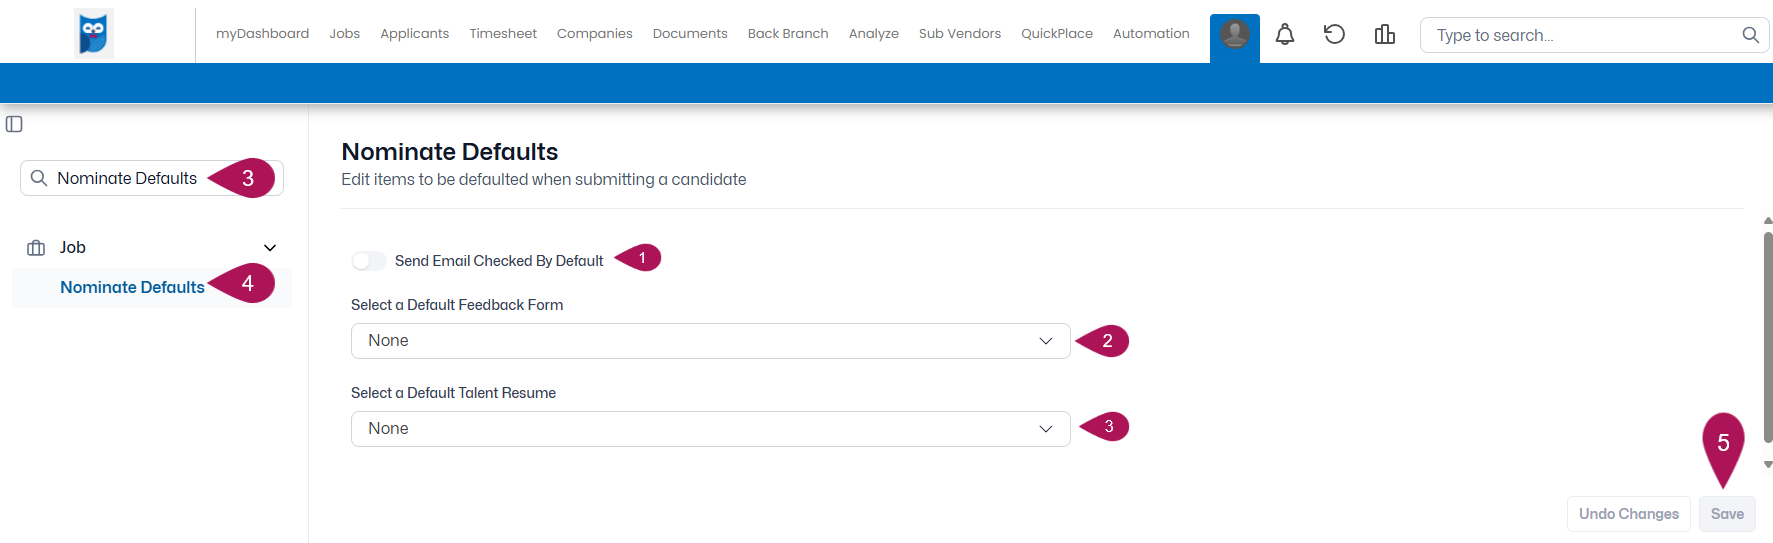Open the Back Branch menu
Screen dimensions: 1773x543
point(788,33)
